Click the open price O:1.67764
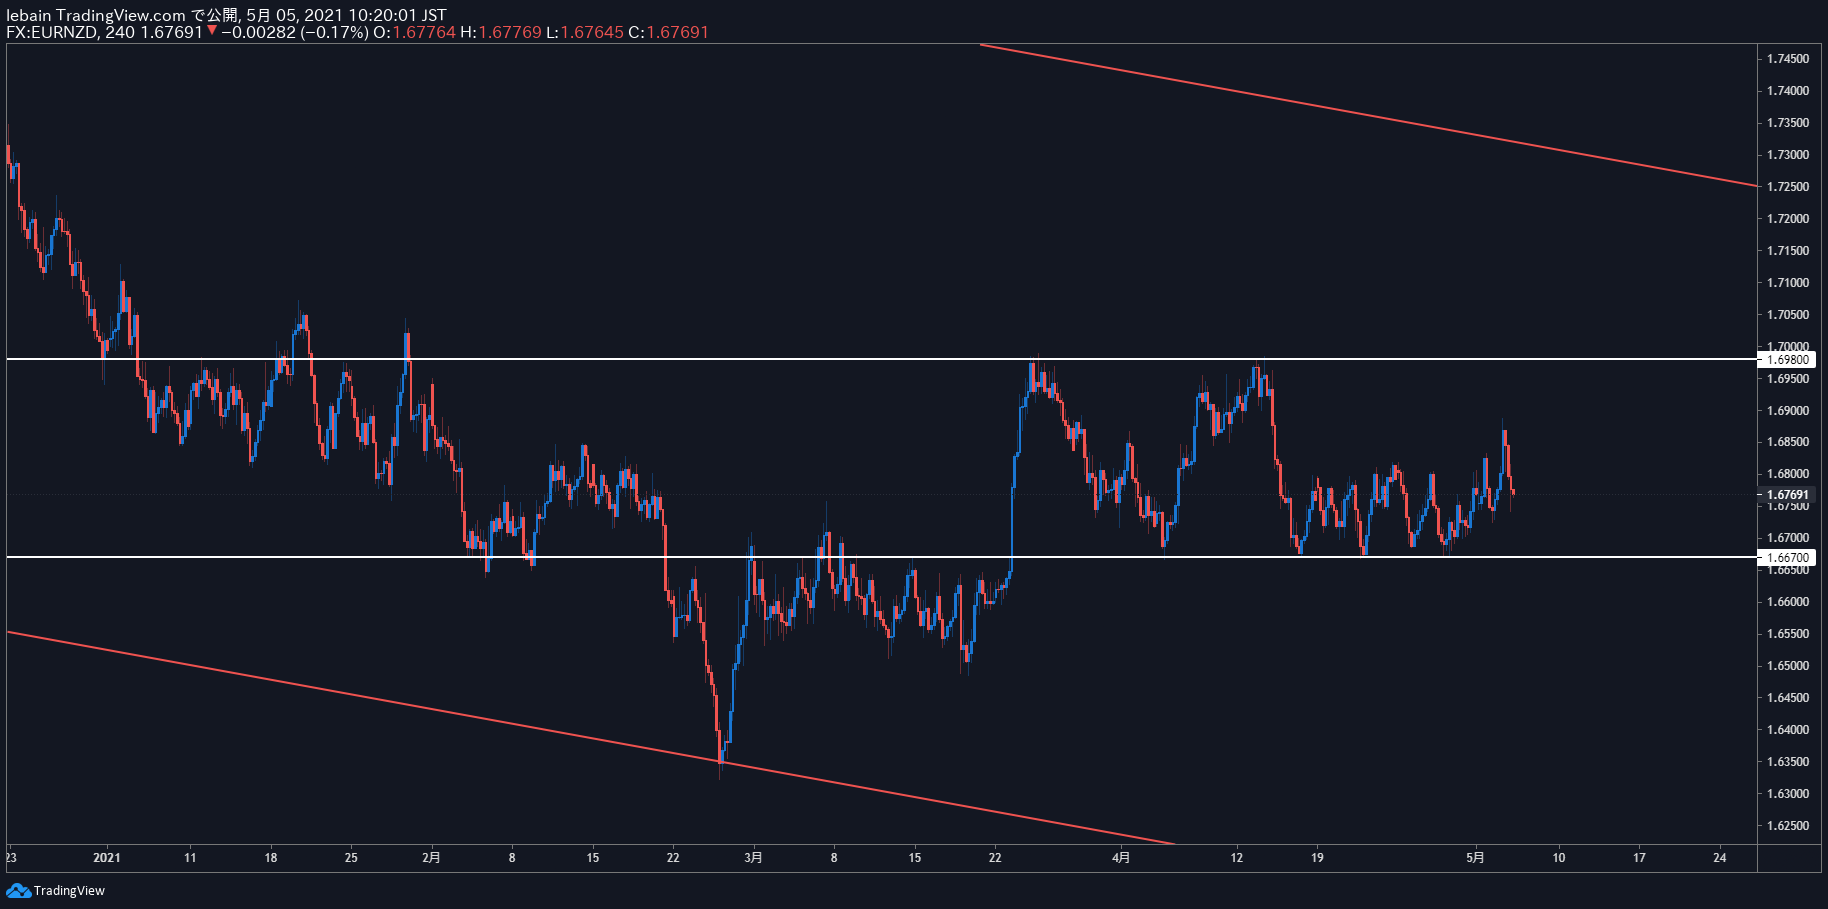Viewport: 1828px width, 909px height. [414, 32]
